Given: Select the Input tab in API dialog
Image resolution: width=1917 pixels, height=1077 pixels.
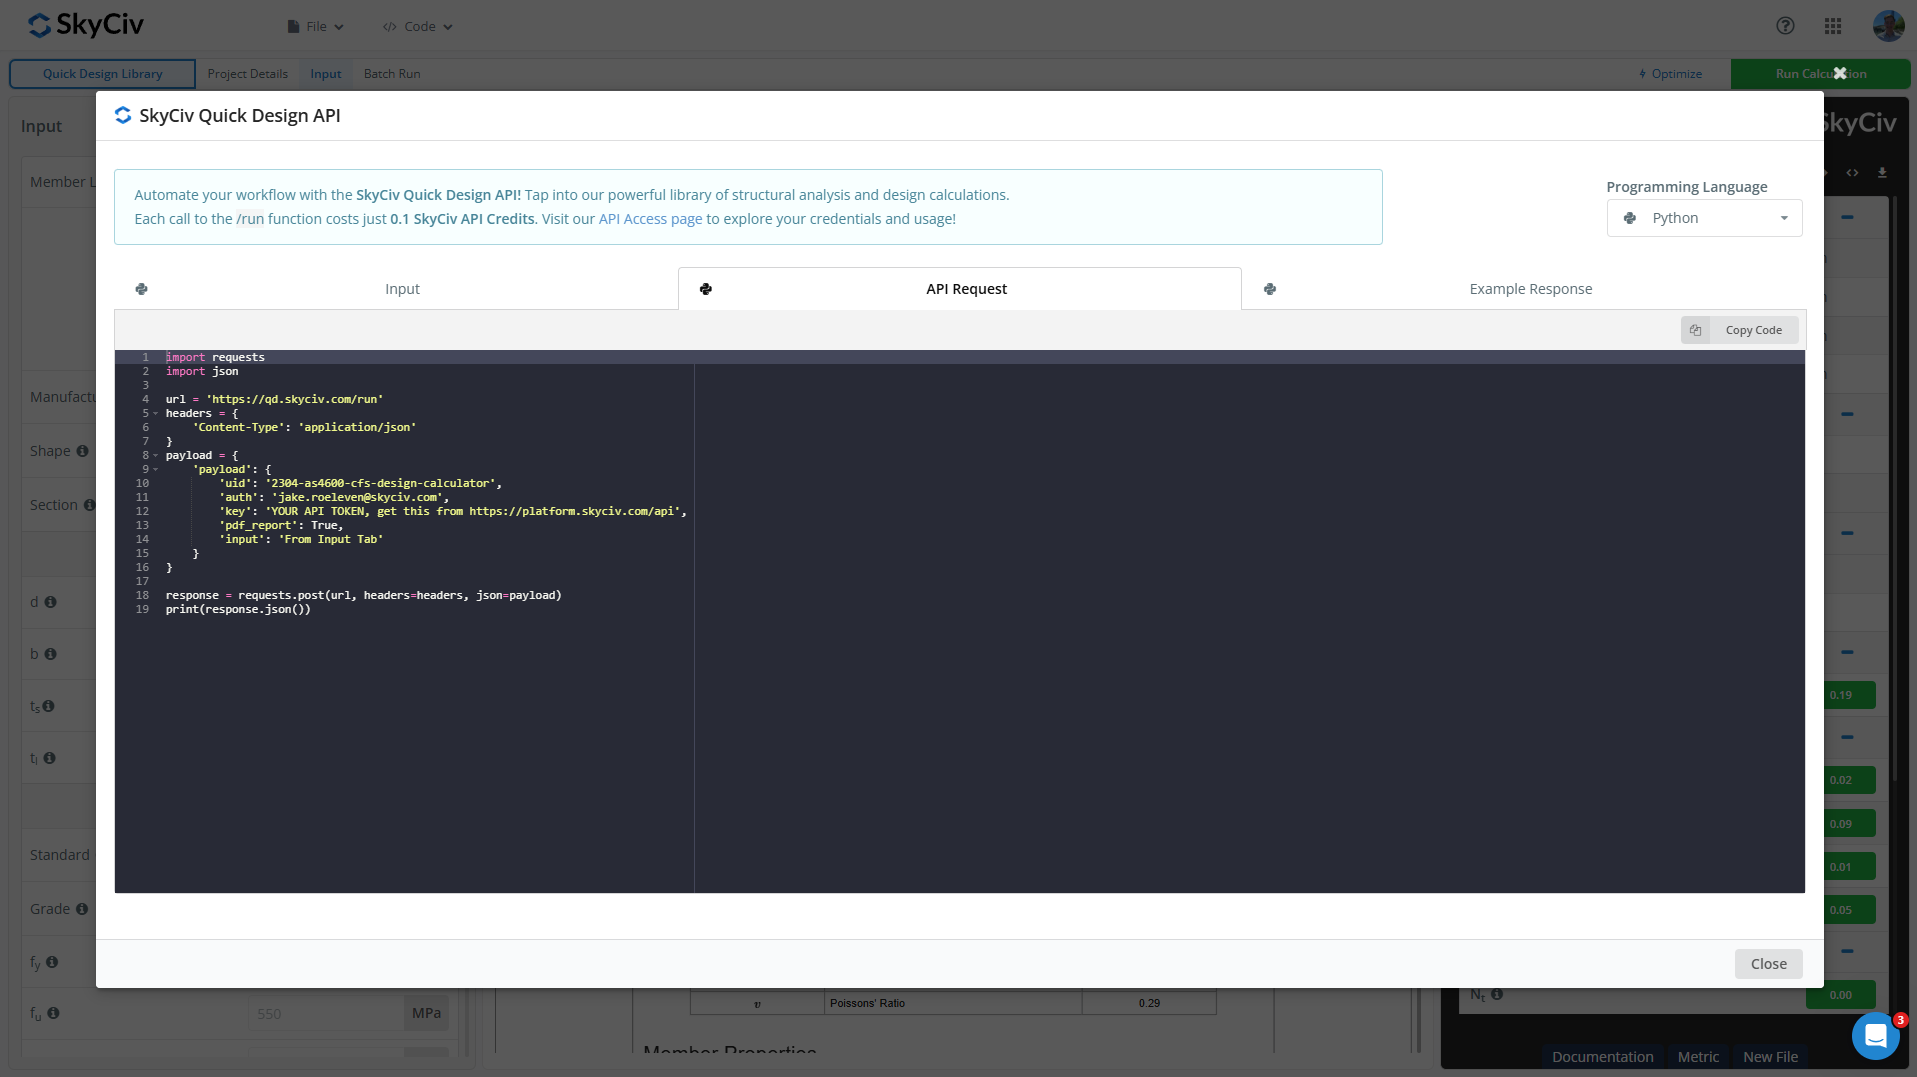Looking at the screenshot, I should click(396, 289).
